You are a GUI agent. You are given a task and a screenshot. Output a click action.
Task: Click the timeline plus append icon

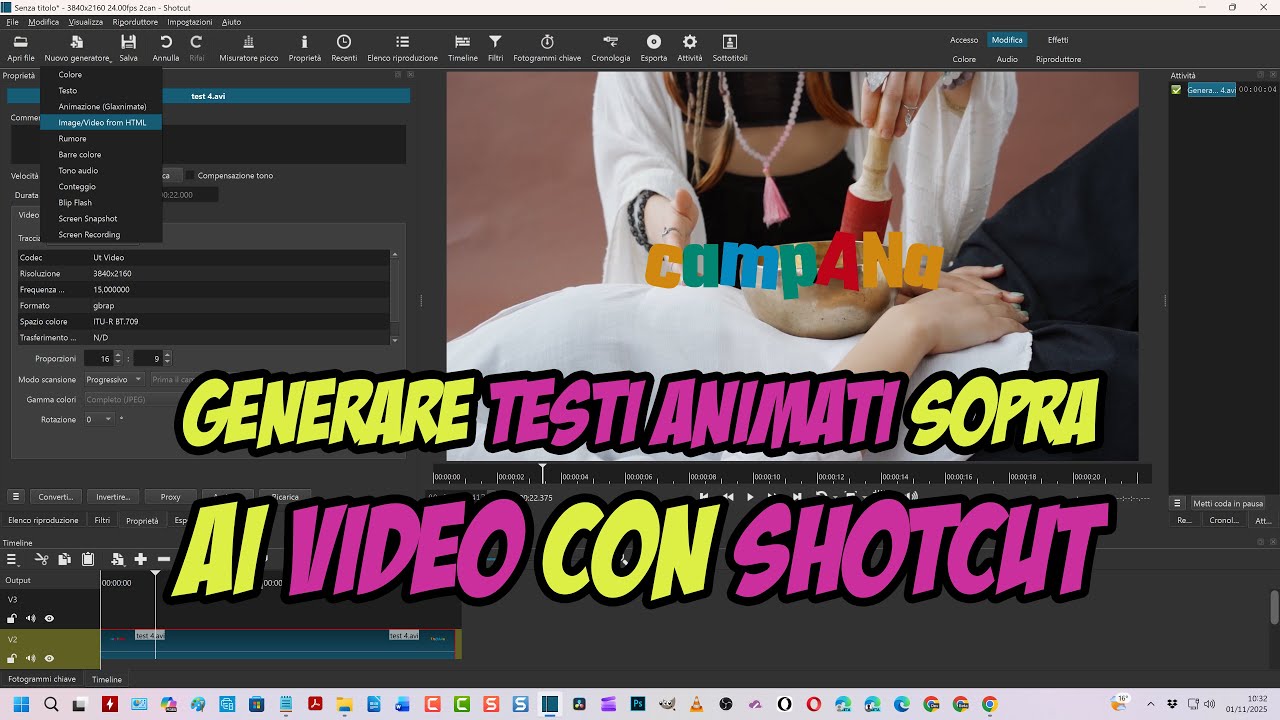pyautogui.click(x=140, y=559)
